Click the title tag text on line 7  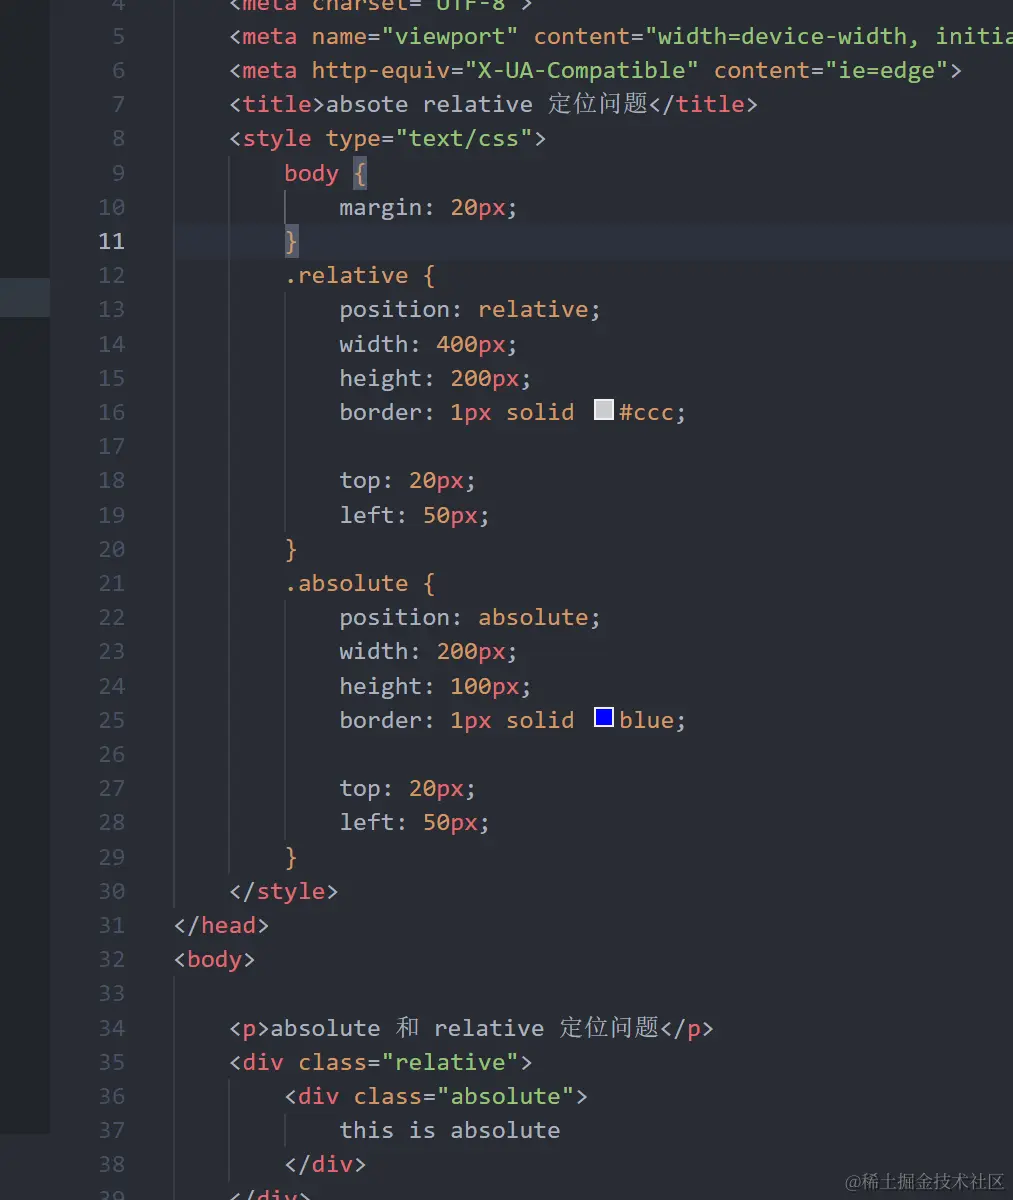point(493,104)
